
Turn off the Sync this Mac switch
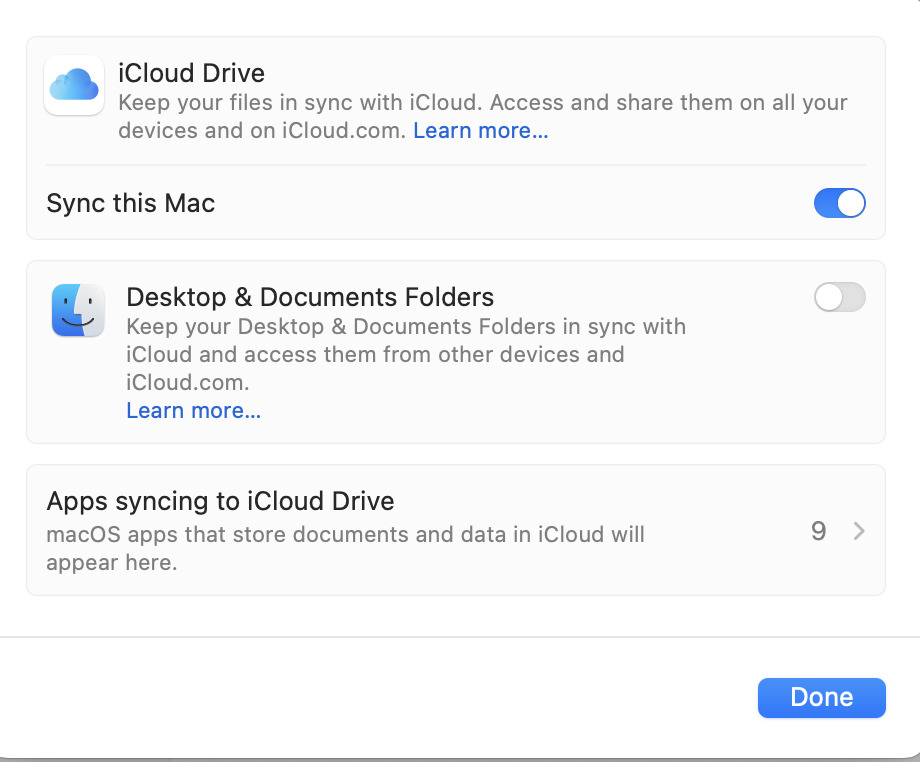click(x=840, y=203)
